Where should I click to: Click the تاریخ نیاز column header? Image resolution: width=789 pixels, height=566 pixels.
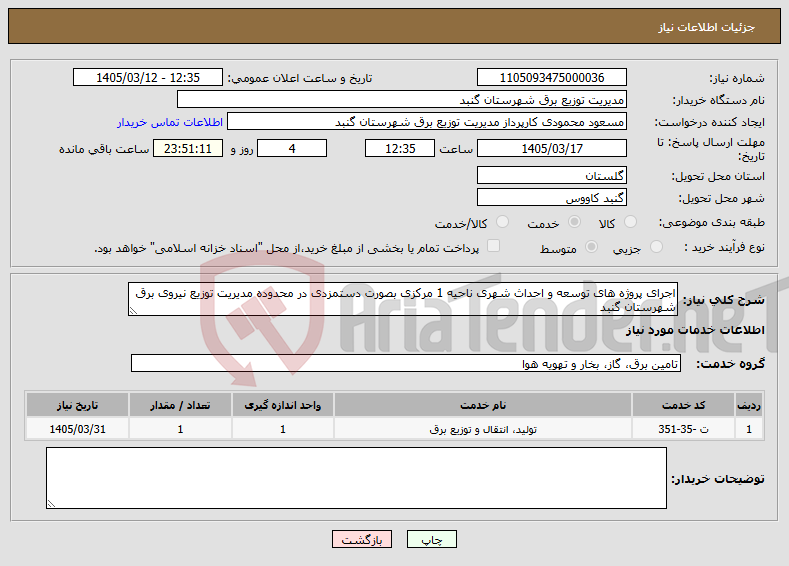(77, 405)
